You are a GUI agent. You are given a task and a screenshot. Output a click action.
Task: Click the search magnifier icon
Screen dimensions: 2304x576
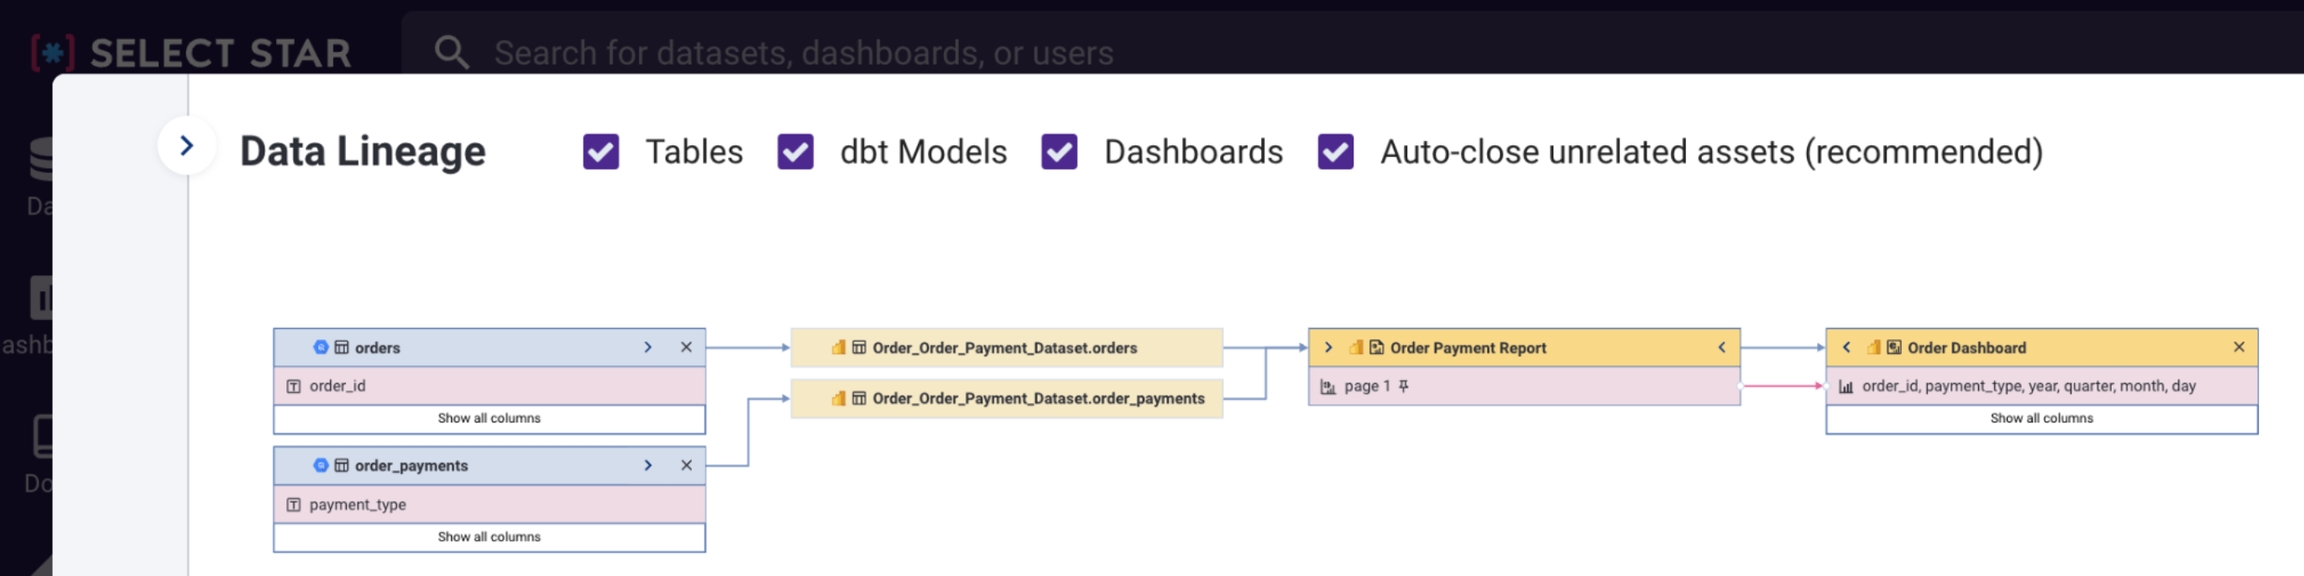451,52
